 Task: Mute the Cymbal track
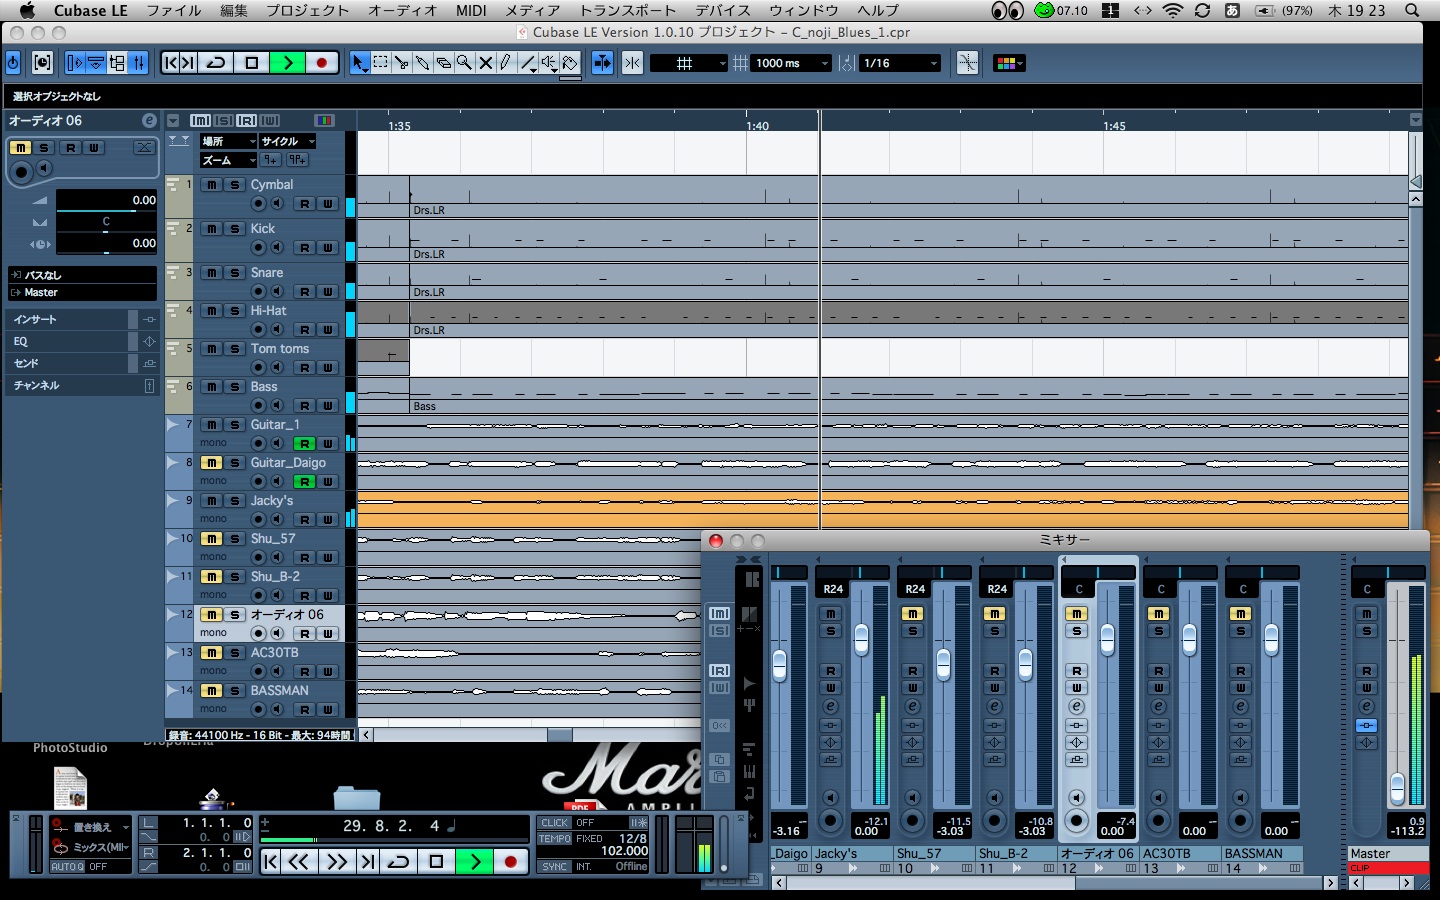coord(212,185)
